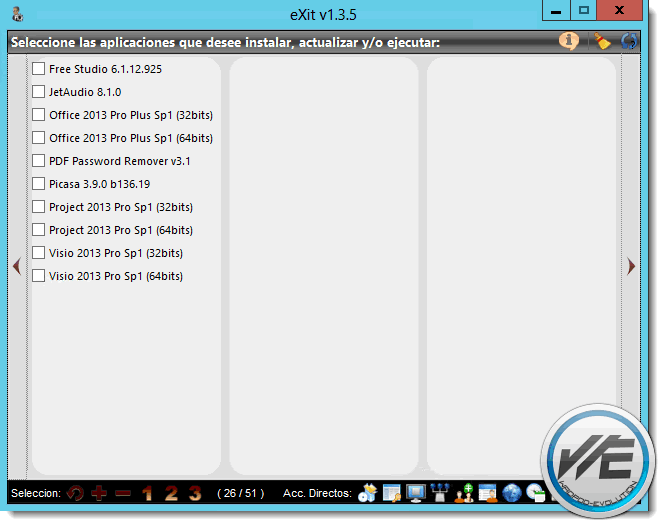The image size is (664, 526).
Task: Click the 'Acc. Directos:' label
Action: [318, 493]
